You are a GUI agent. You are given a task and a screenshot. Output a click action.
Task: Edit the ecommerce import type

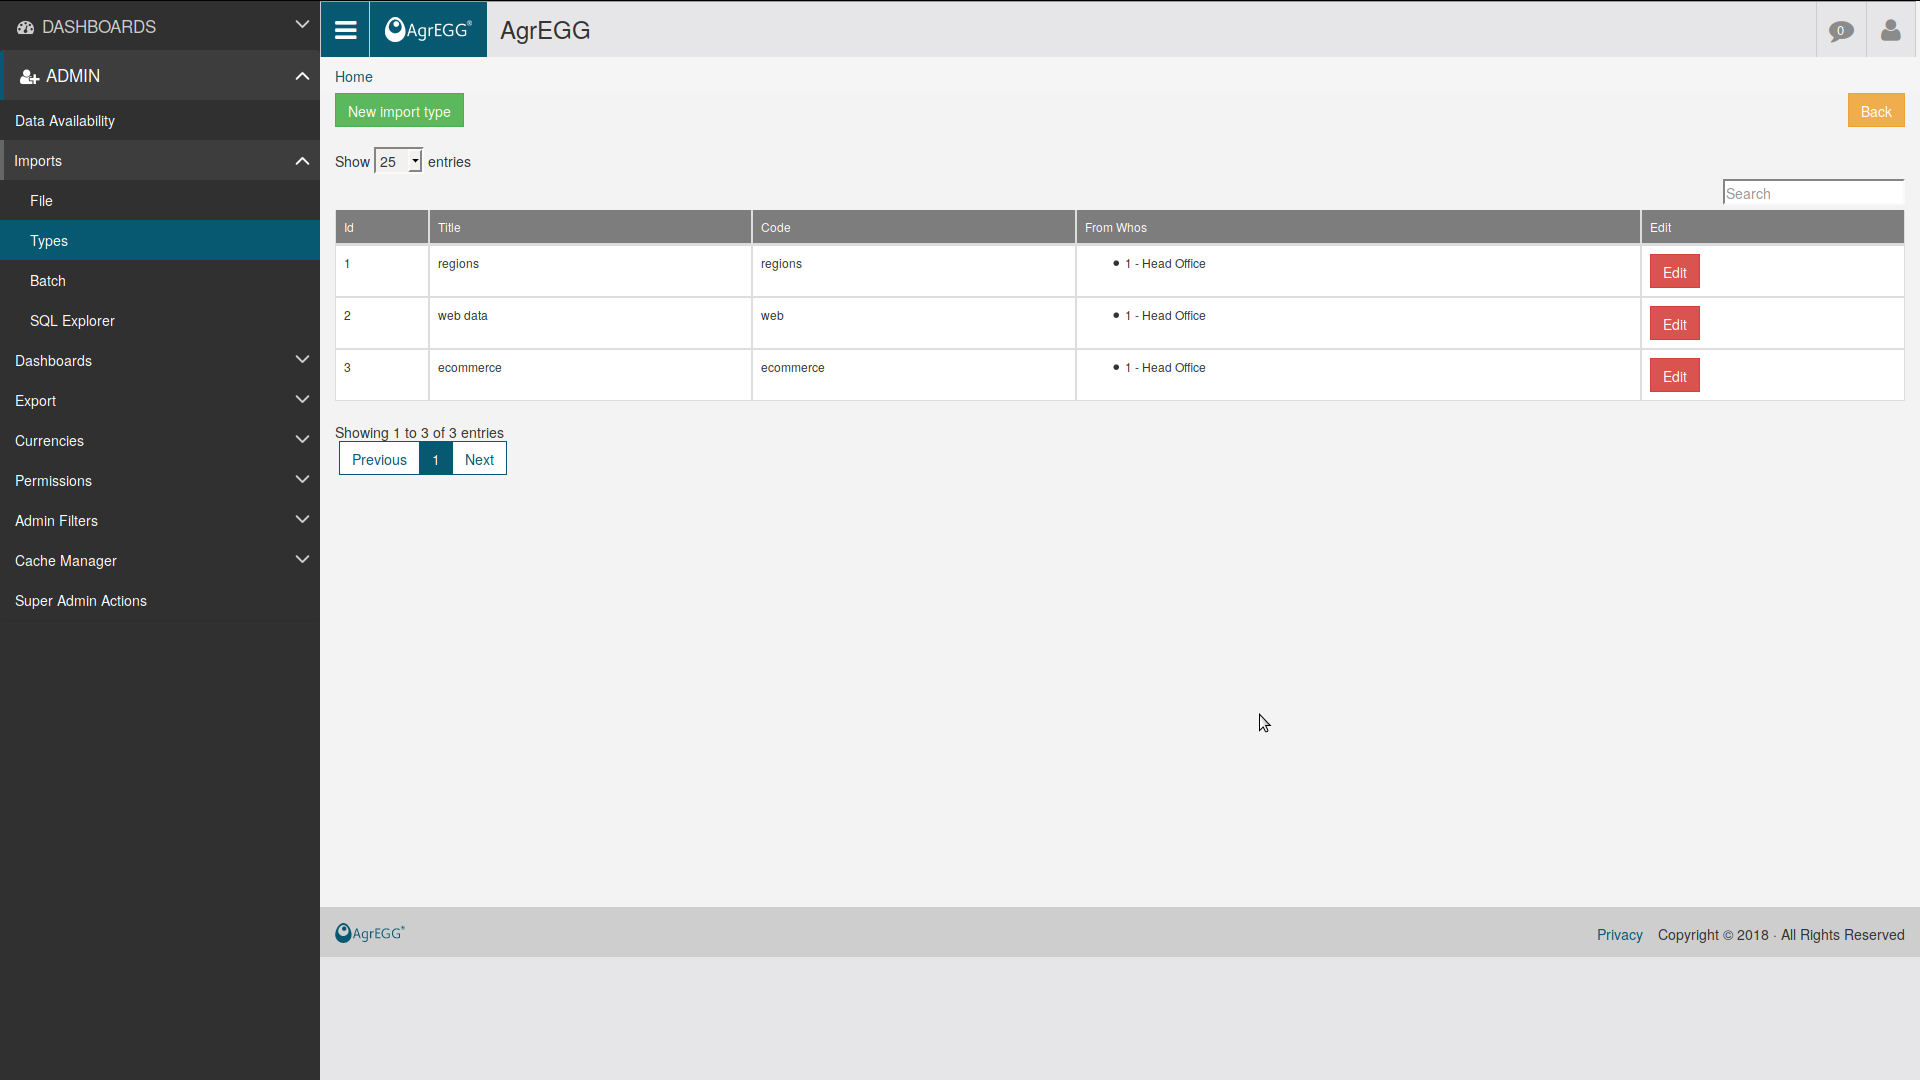coord(1674,376)
